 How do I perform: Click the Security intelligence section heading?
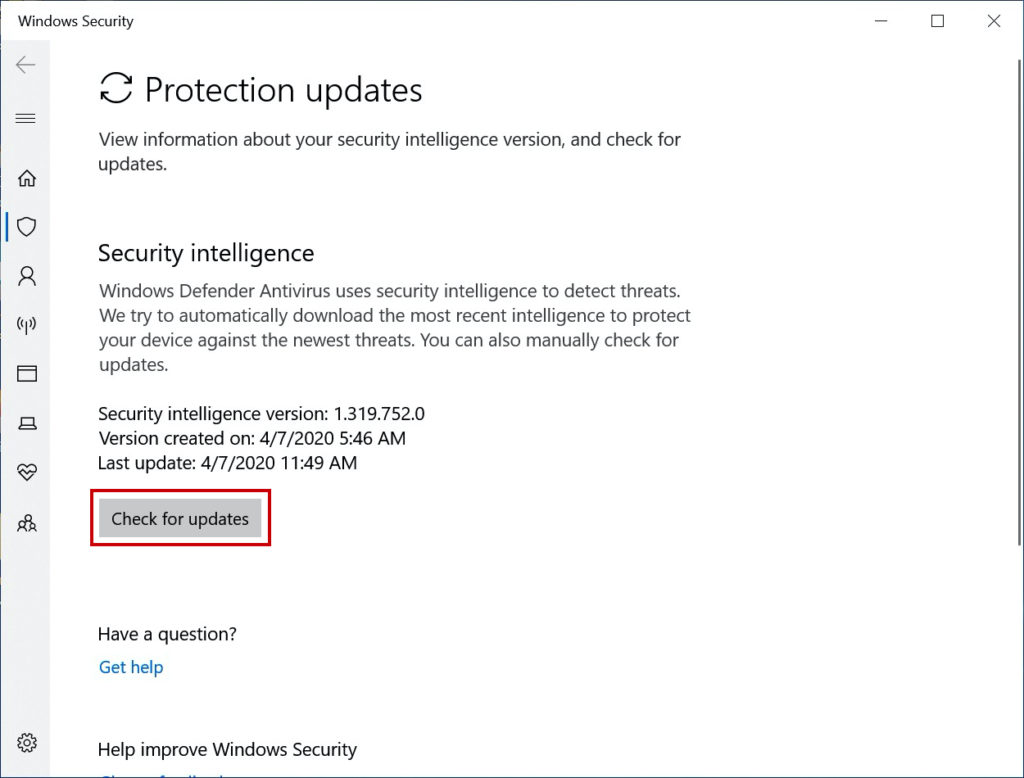coord(205,253)
